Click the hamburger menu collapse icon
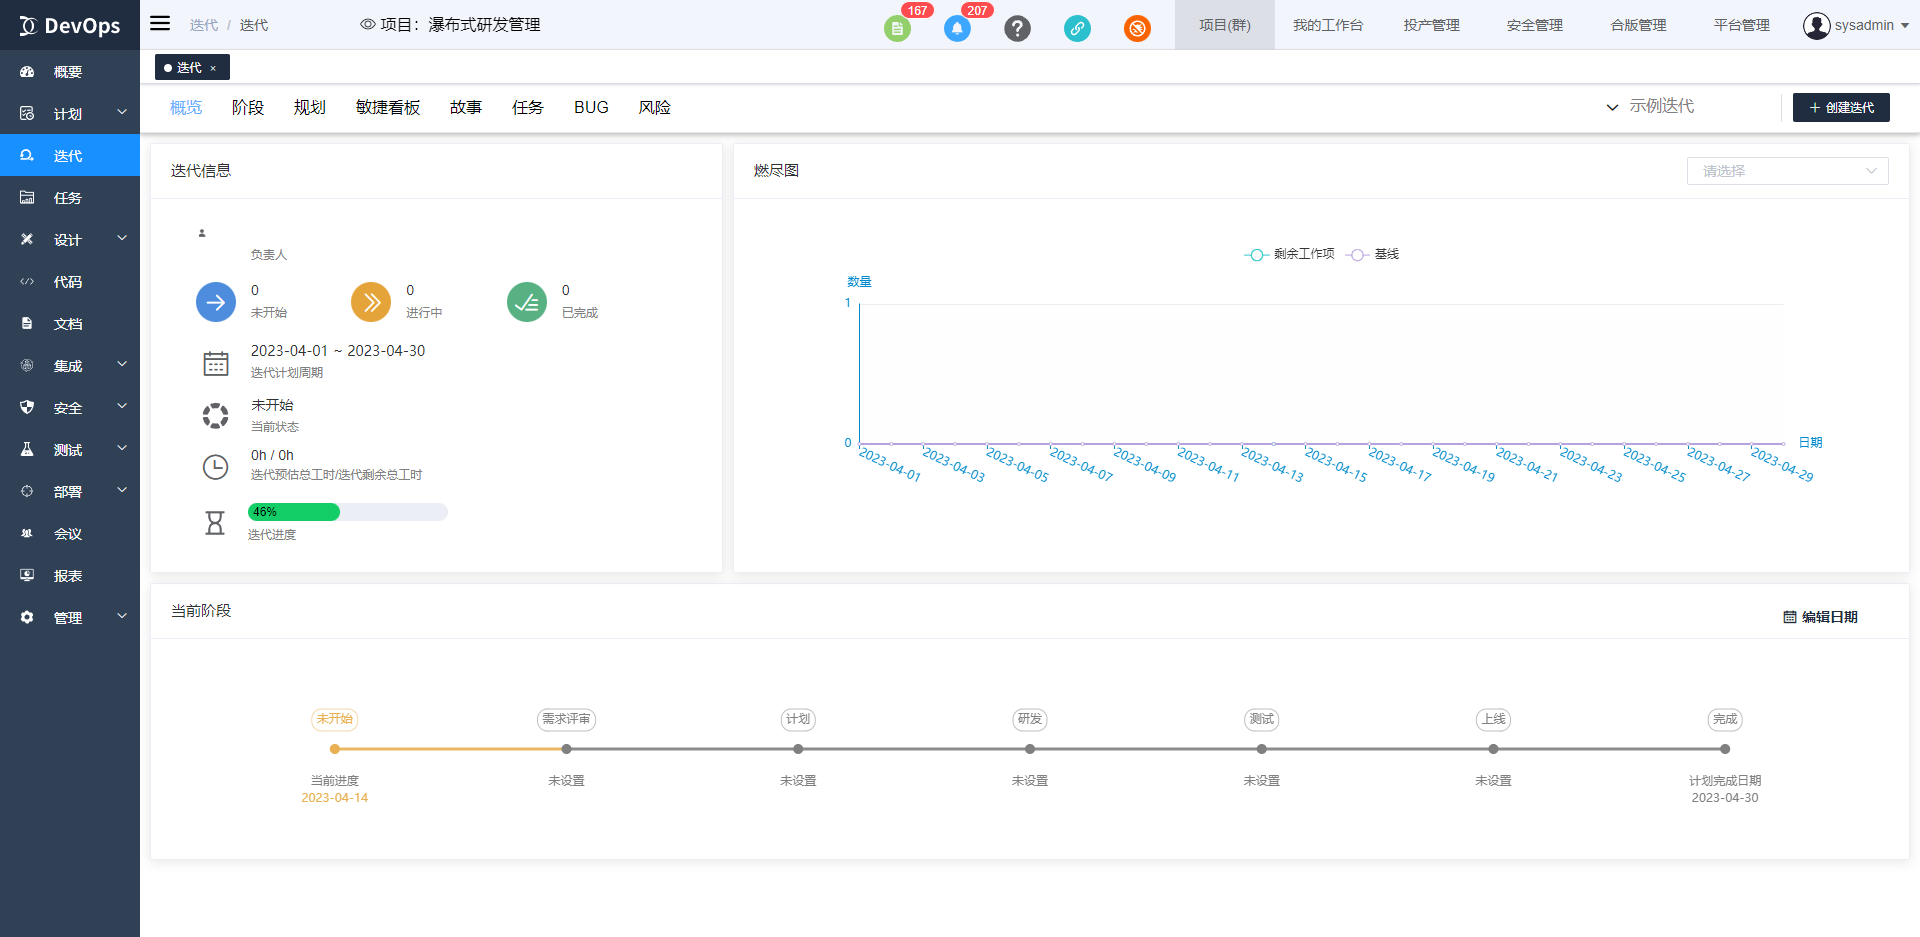 160,23
